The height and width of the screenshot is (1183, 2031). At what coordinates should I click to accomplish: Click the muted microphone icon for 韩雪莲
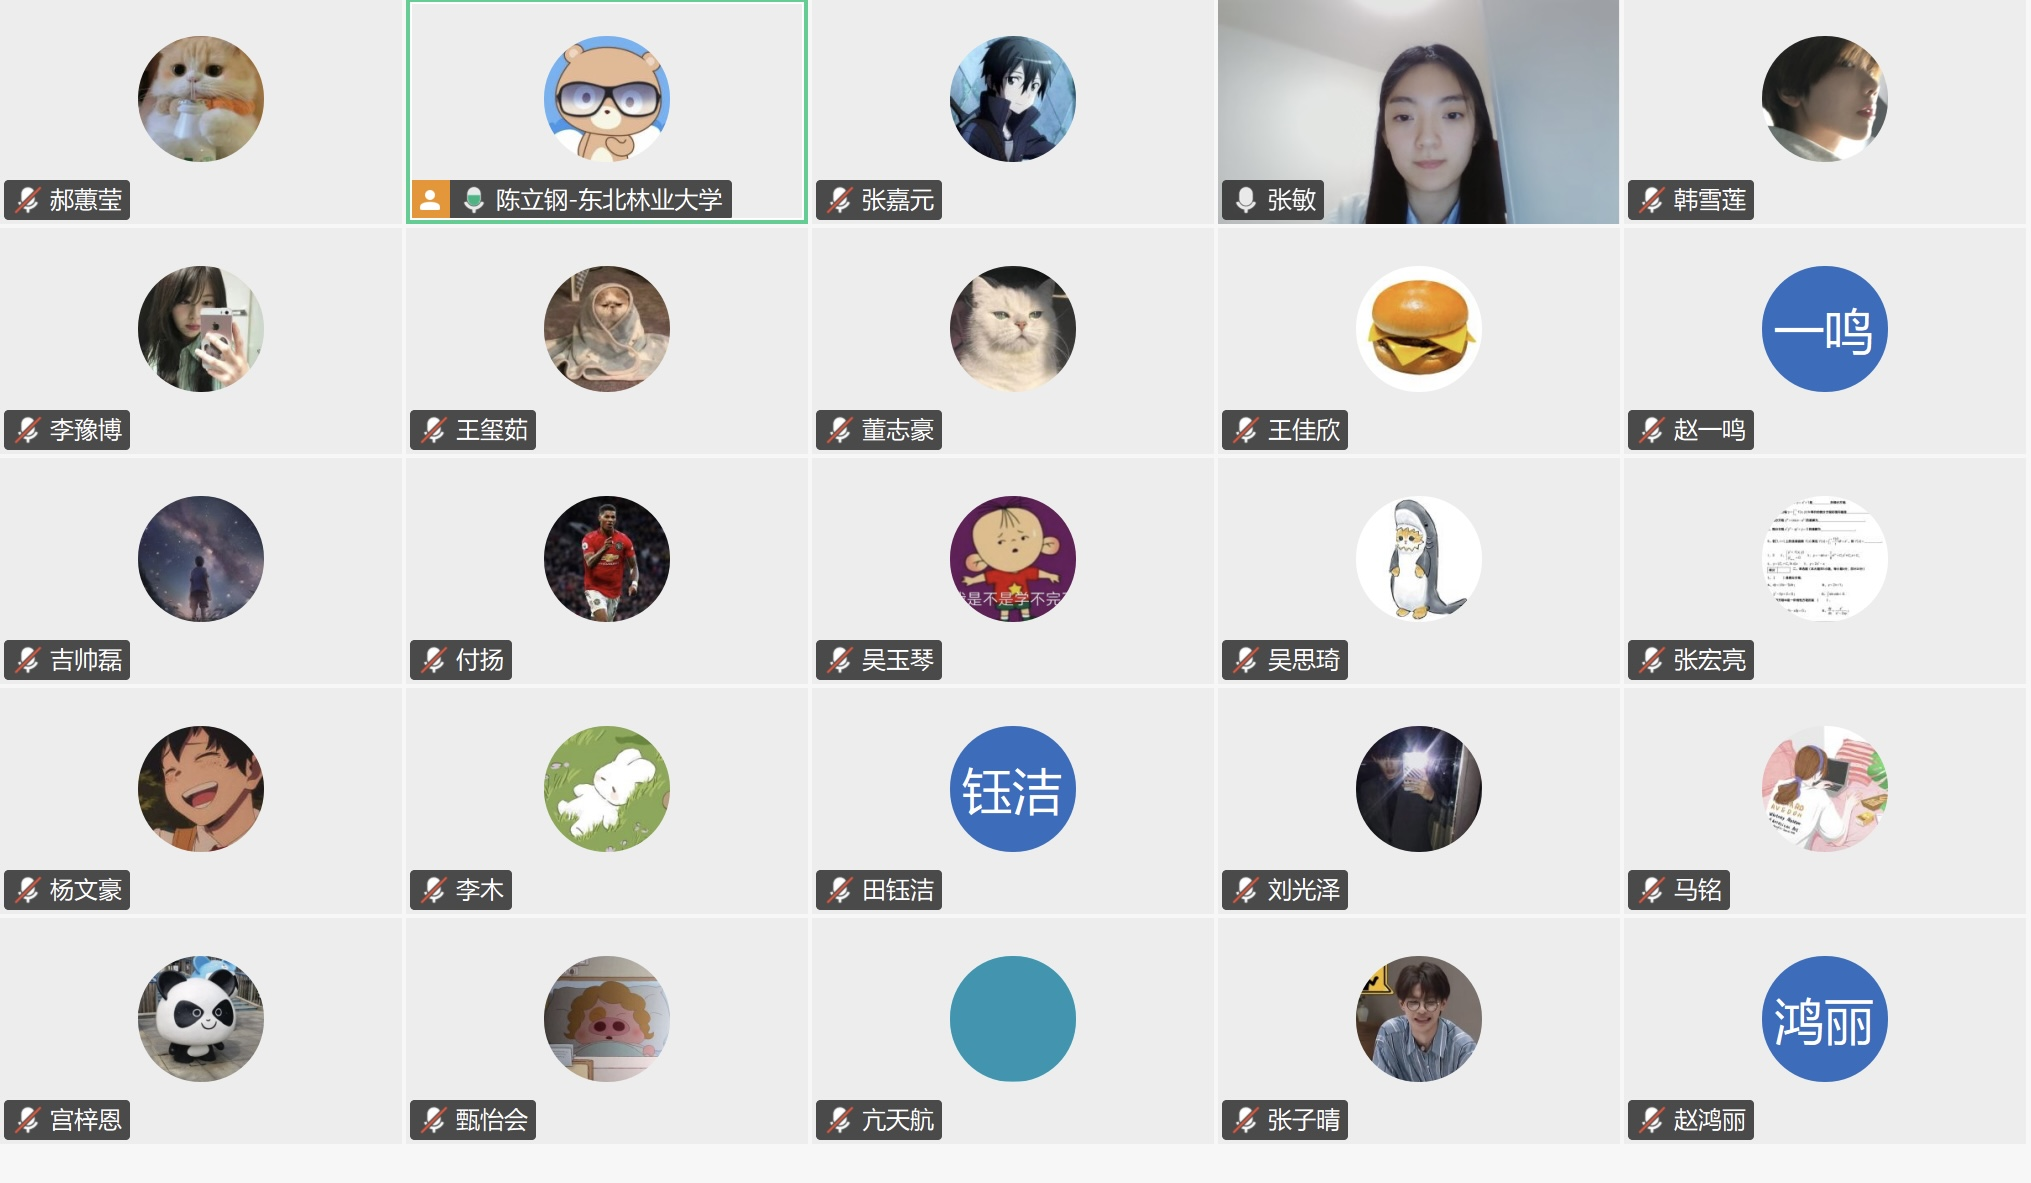[1652, 200]
